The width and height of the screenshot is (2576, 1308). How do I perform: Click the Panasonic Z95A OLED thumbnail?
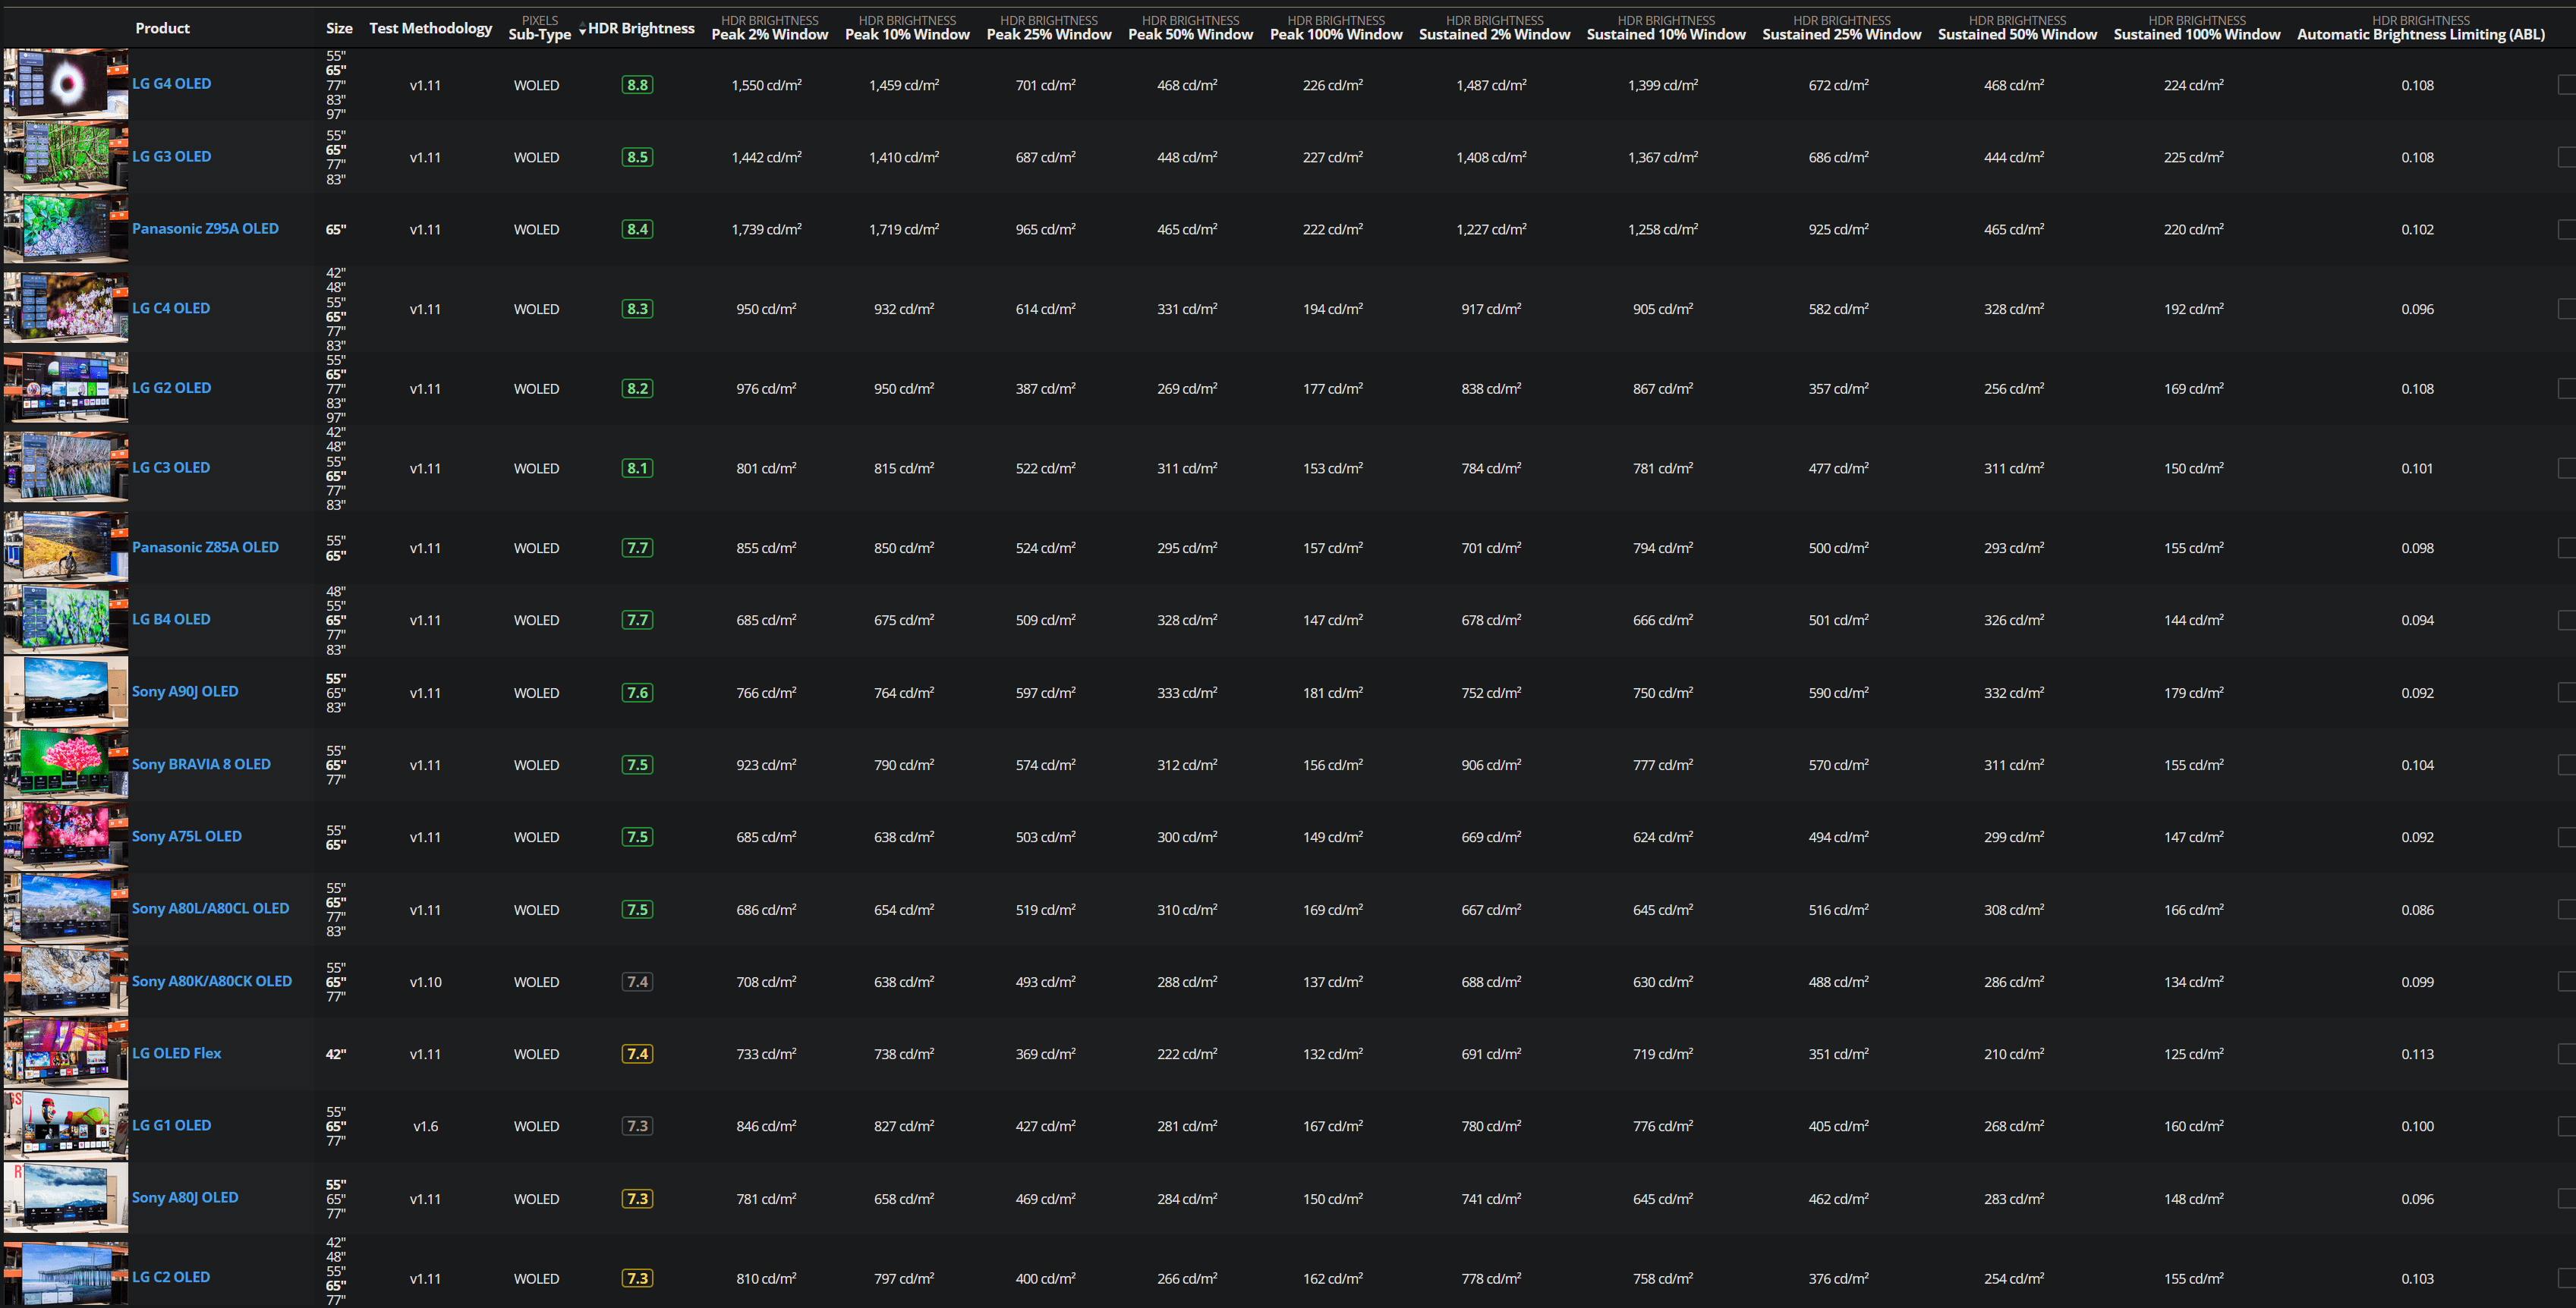tap(66, 229)
